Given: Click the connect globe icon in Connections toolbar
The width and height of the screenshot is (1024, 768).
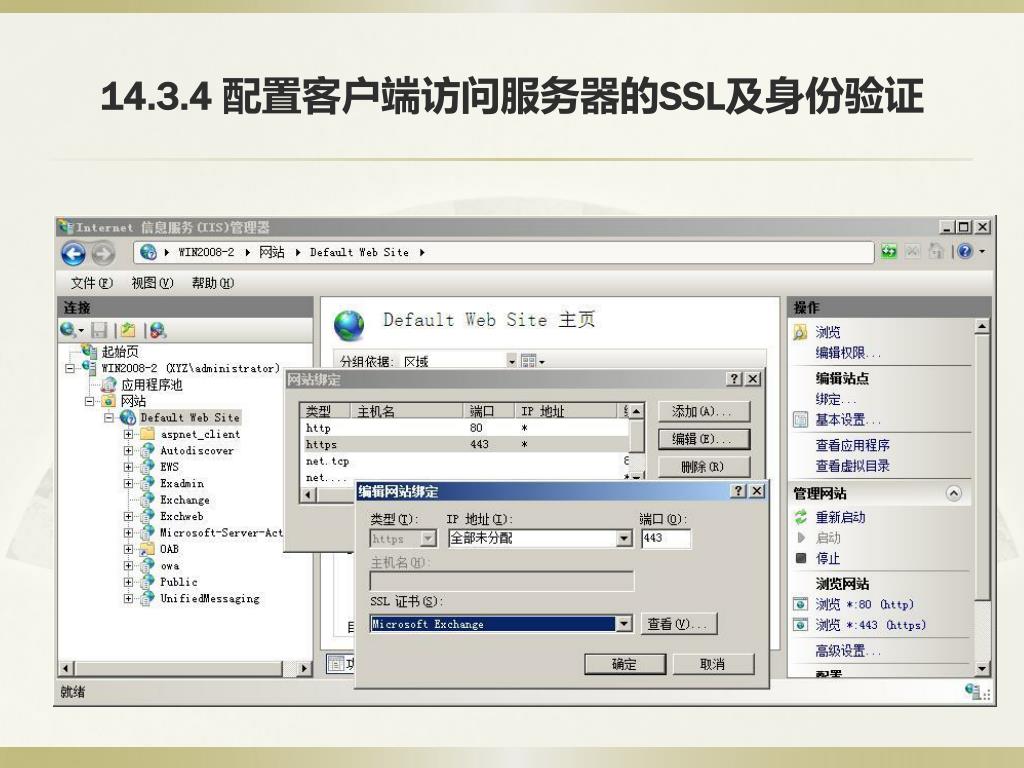Looking at the screenshot, I should (x=68, y=330).
